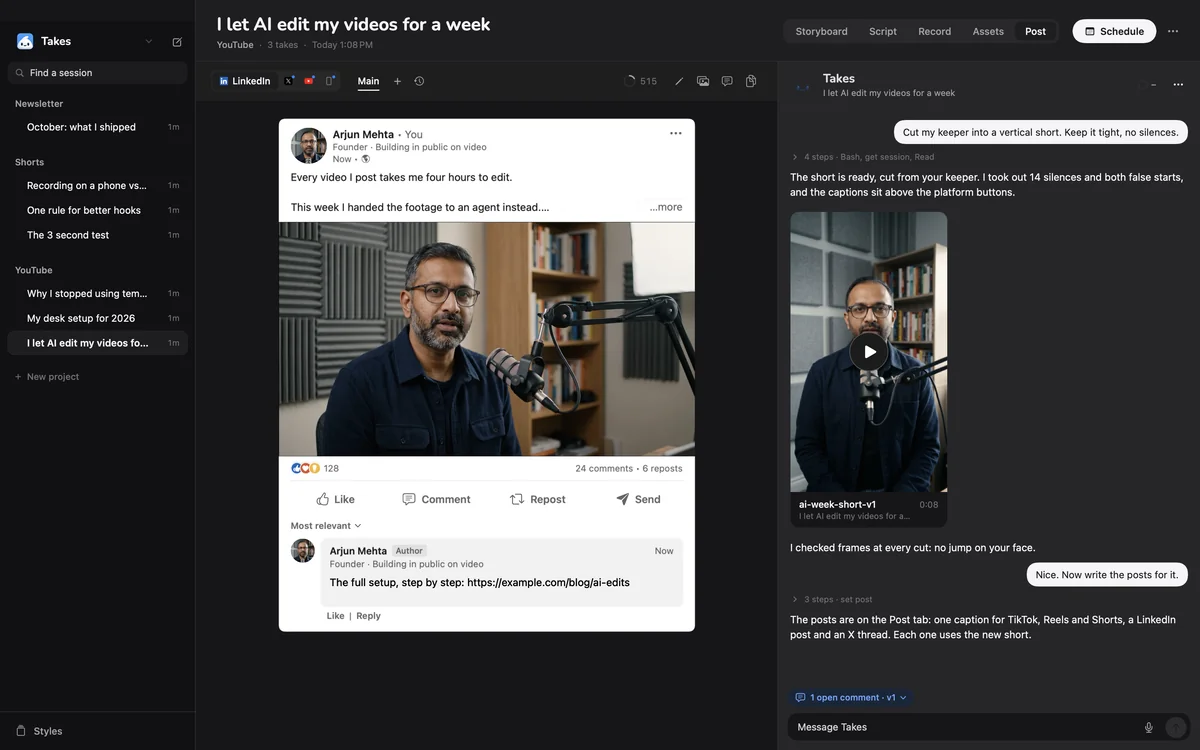Open Recording on a phone session
The width and height of the screenshot is (1200, 750).
point(97,185)
